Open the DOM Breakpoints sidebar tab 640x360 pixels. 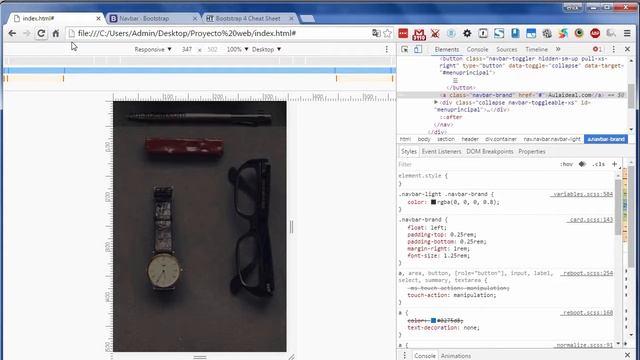point(489,151)
